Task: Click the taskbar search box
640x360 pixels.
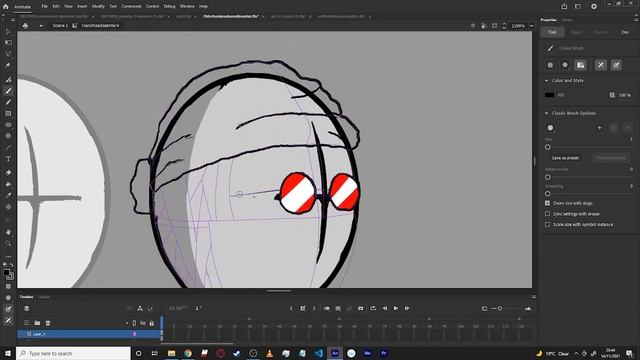Action: (x=73, y=353)
